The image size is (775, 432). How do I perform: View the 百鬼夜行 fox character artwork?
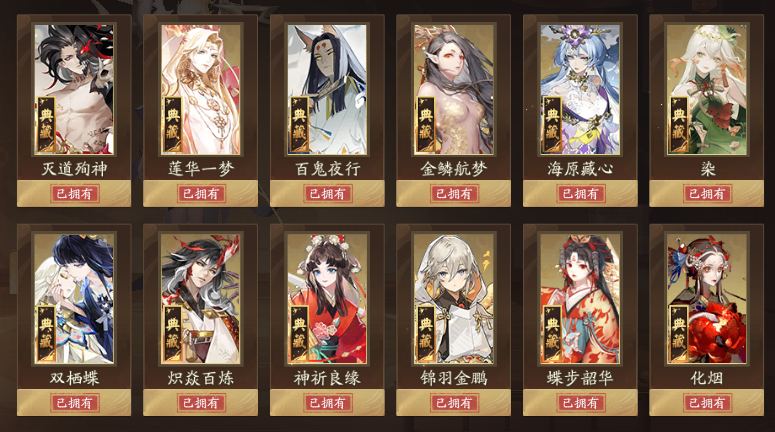pos(327,89)
